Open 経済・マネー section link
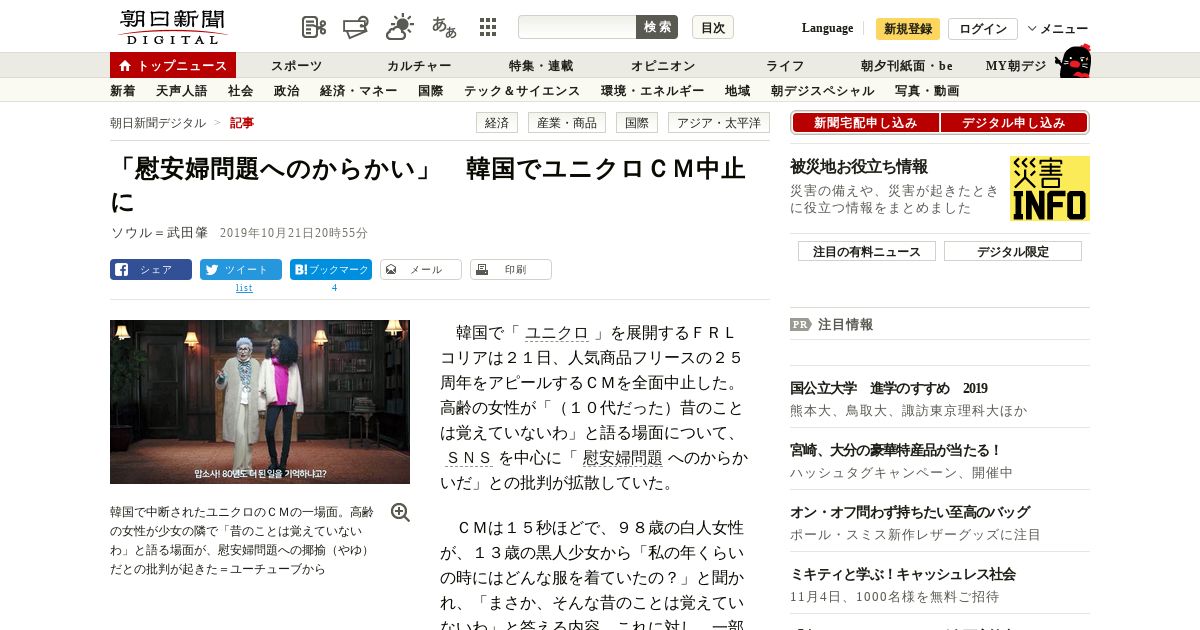This screenshot has width=1200, height=630. coord(358,91)
